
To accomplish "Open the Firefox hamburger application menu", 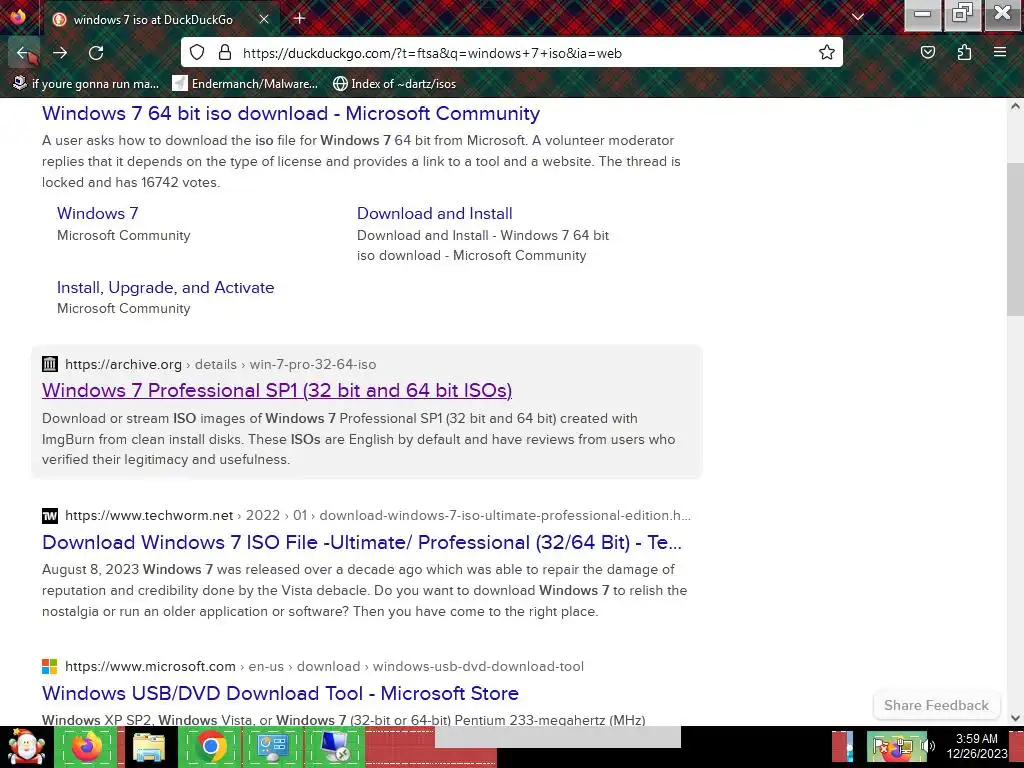I will click(x=1000, y=52).
